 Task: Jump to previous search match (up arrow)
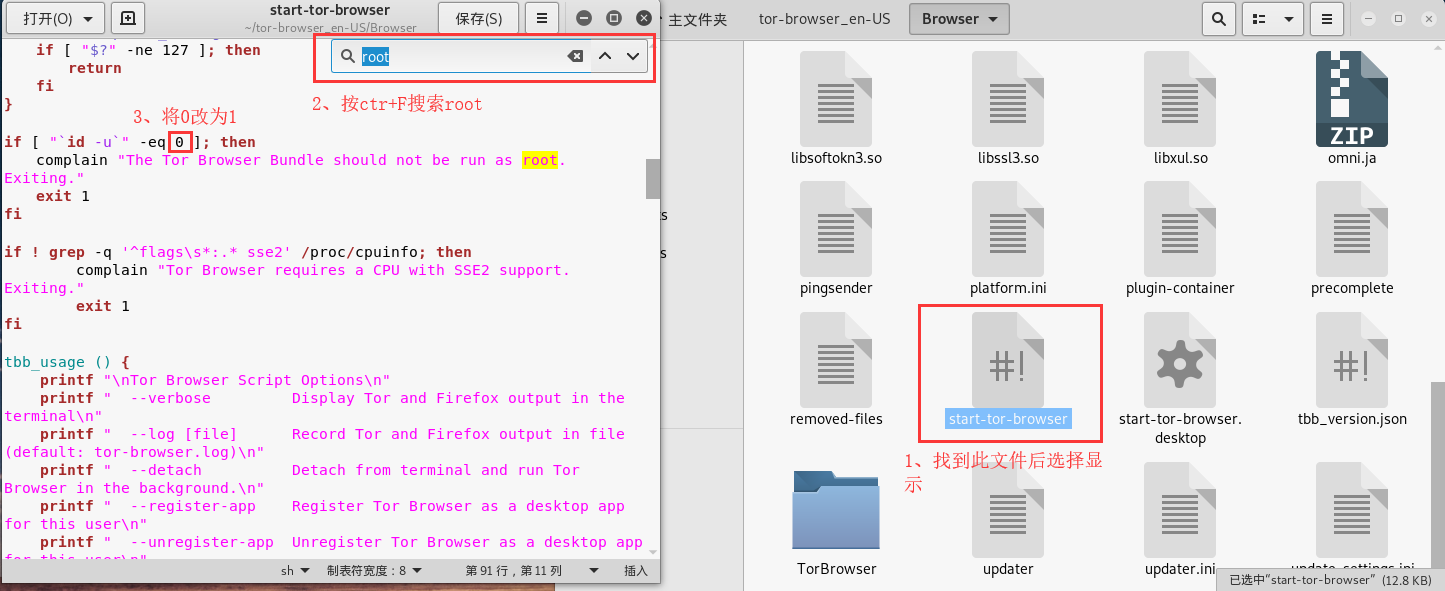(604, 57)
